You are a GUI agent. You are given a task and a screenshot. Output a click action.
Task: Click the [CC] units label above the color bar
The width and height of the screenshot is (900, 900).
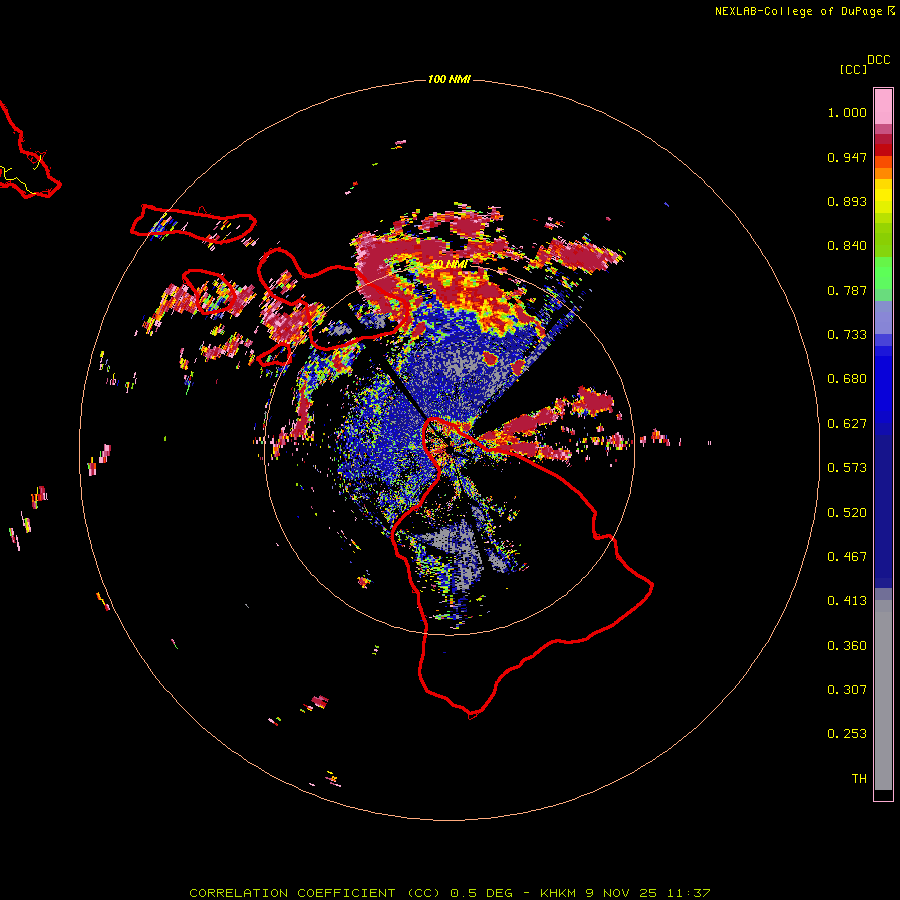click(853, 69)
